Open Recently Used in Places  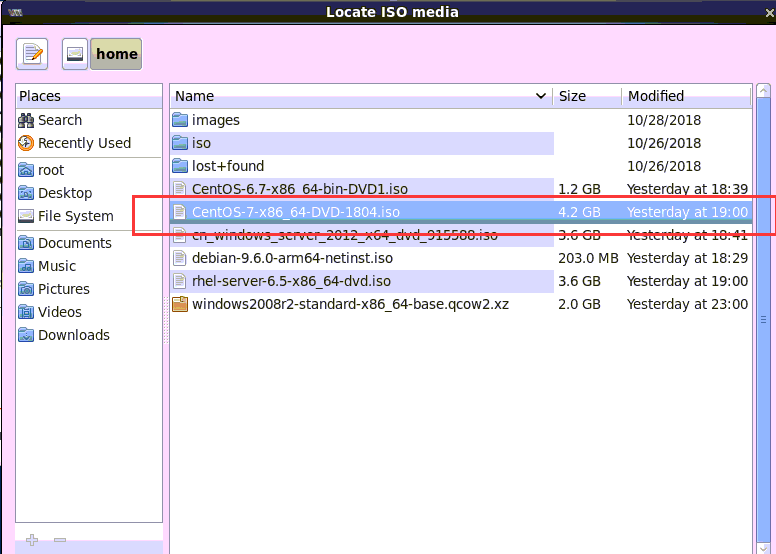pos(84,143)
